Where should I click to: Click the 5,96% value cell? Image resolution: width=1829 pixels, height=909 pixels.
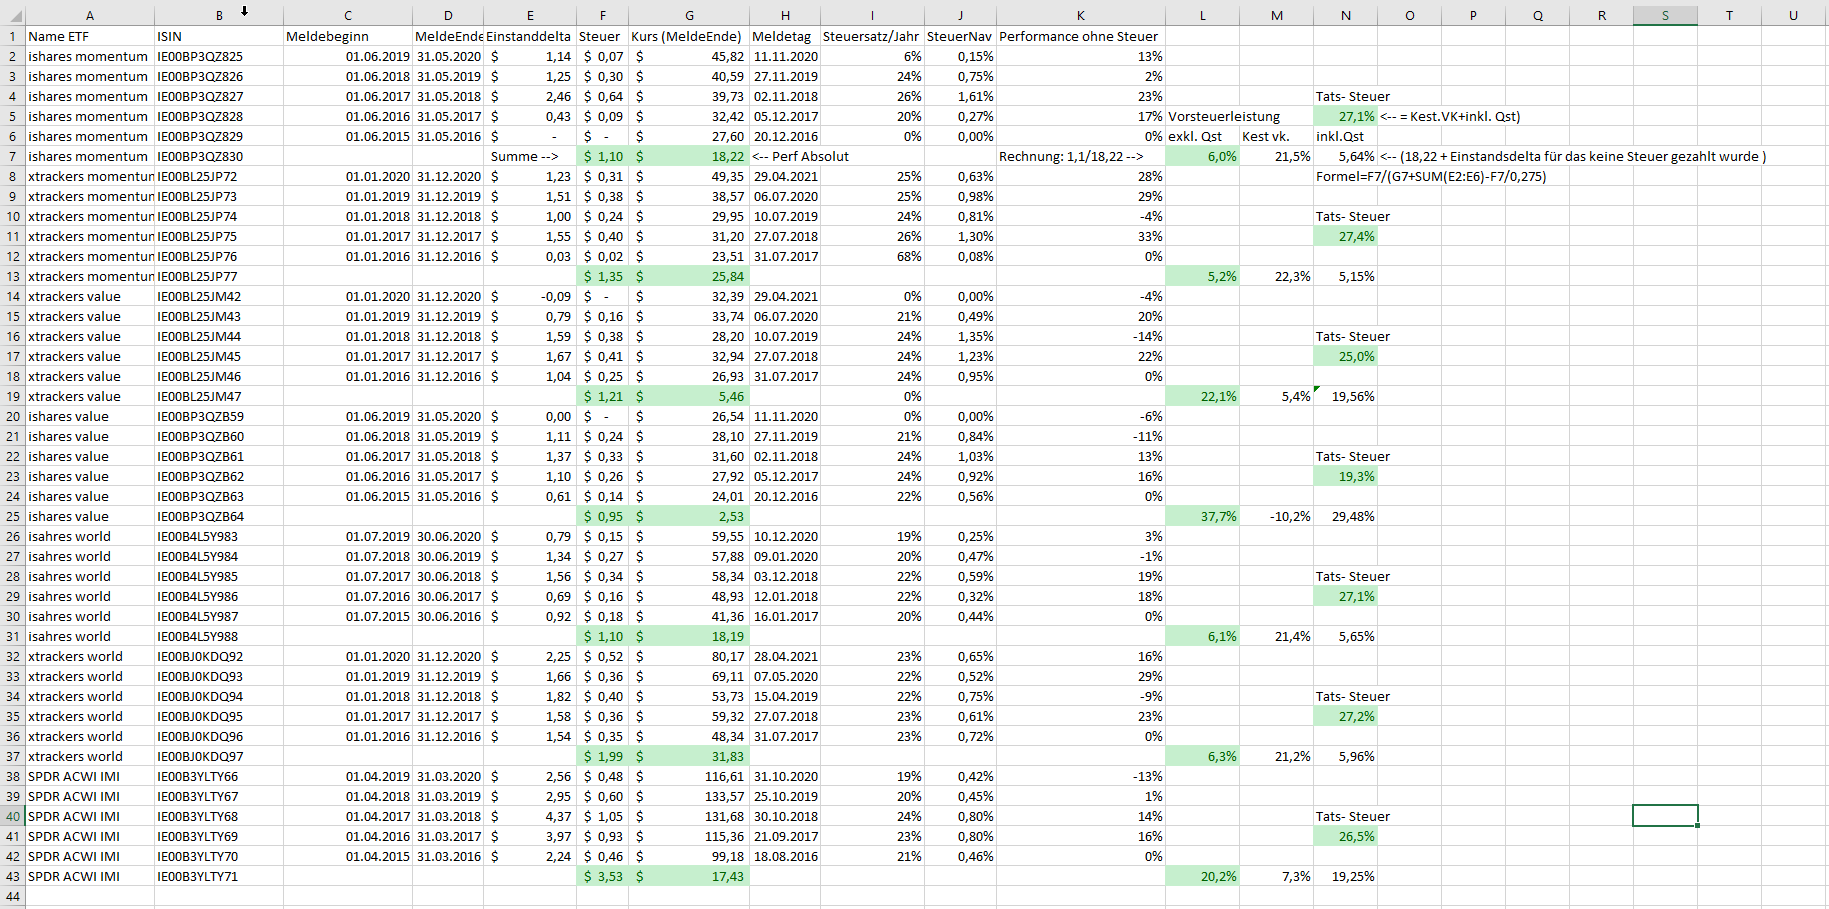(x=1345, y=756)
